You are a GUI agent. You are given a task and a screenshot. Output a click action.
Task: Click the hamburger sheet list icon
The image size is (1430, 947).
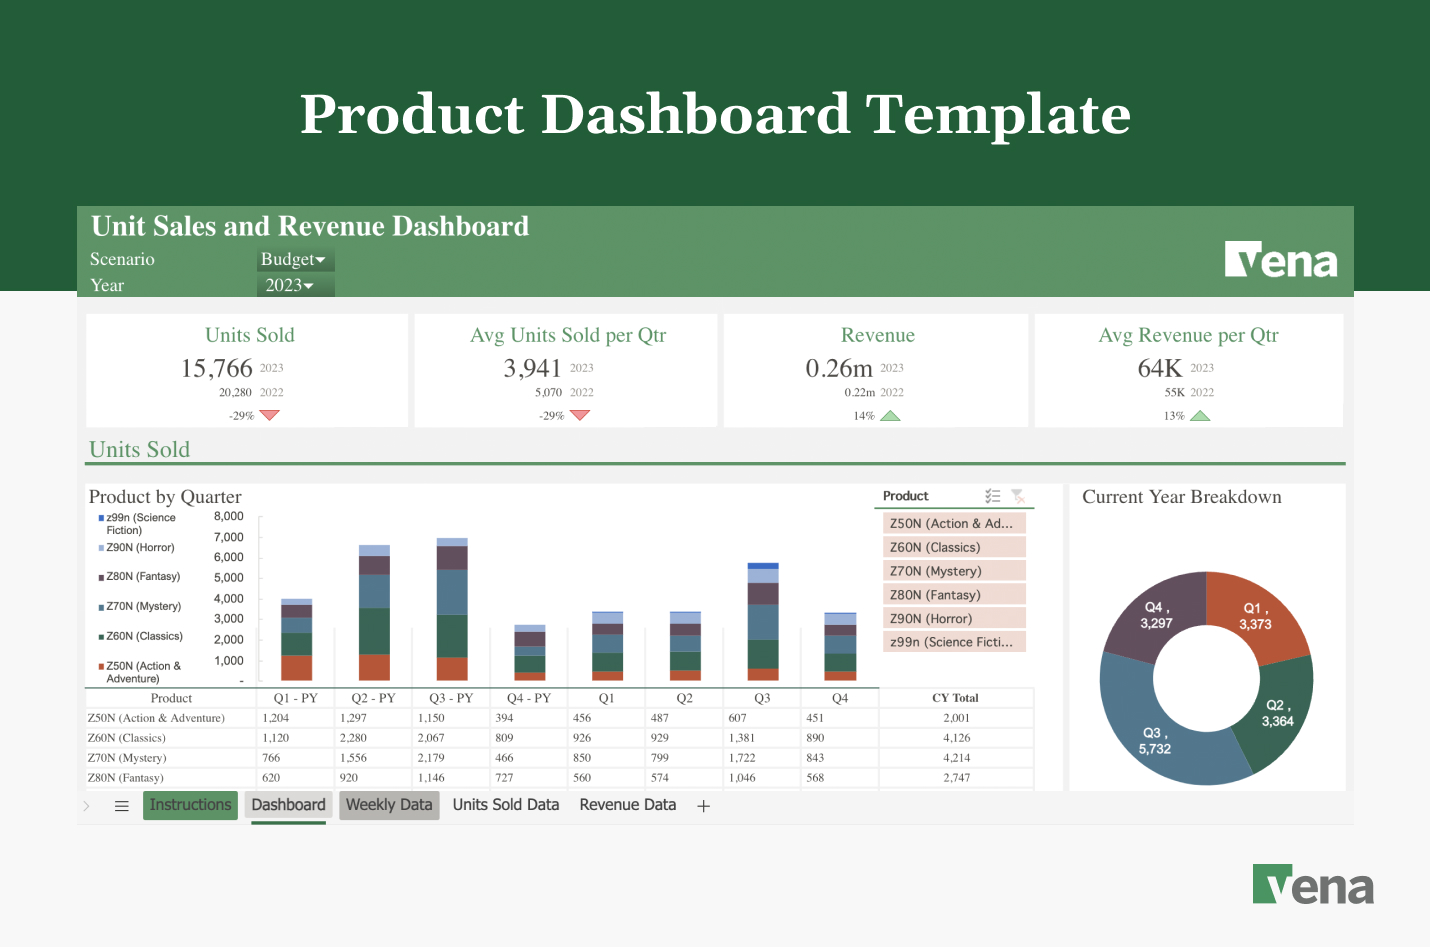pyautogui.click(x=121, y=805)
